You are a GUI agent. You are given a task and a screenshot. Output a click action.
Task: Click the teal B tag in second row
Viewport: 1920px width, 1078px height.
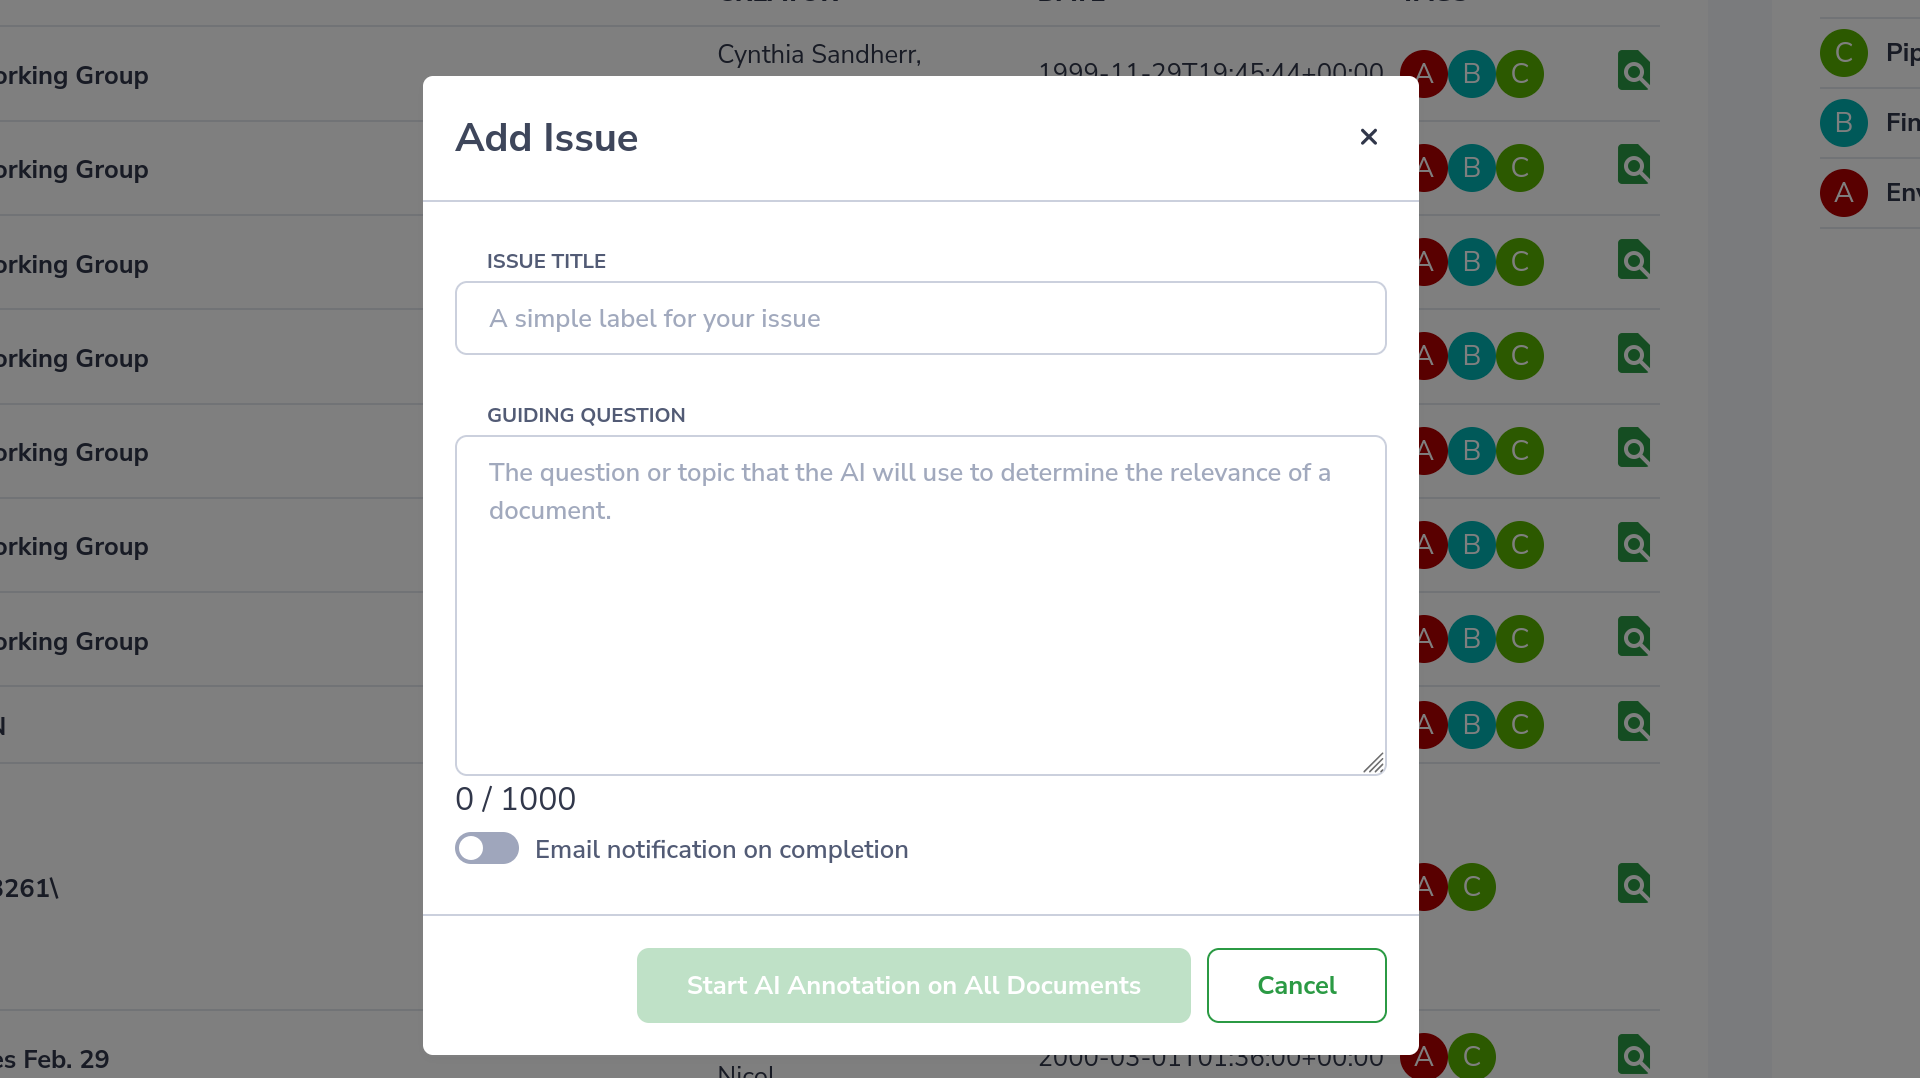click(x=1472, y=168)
